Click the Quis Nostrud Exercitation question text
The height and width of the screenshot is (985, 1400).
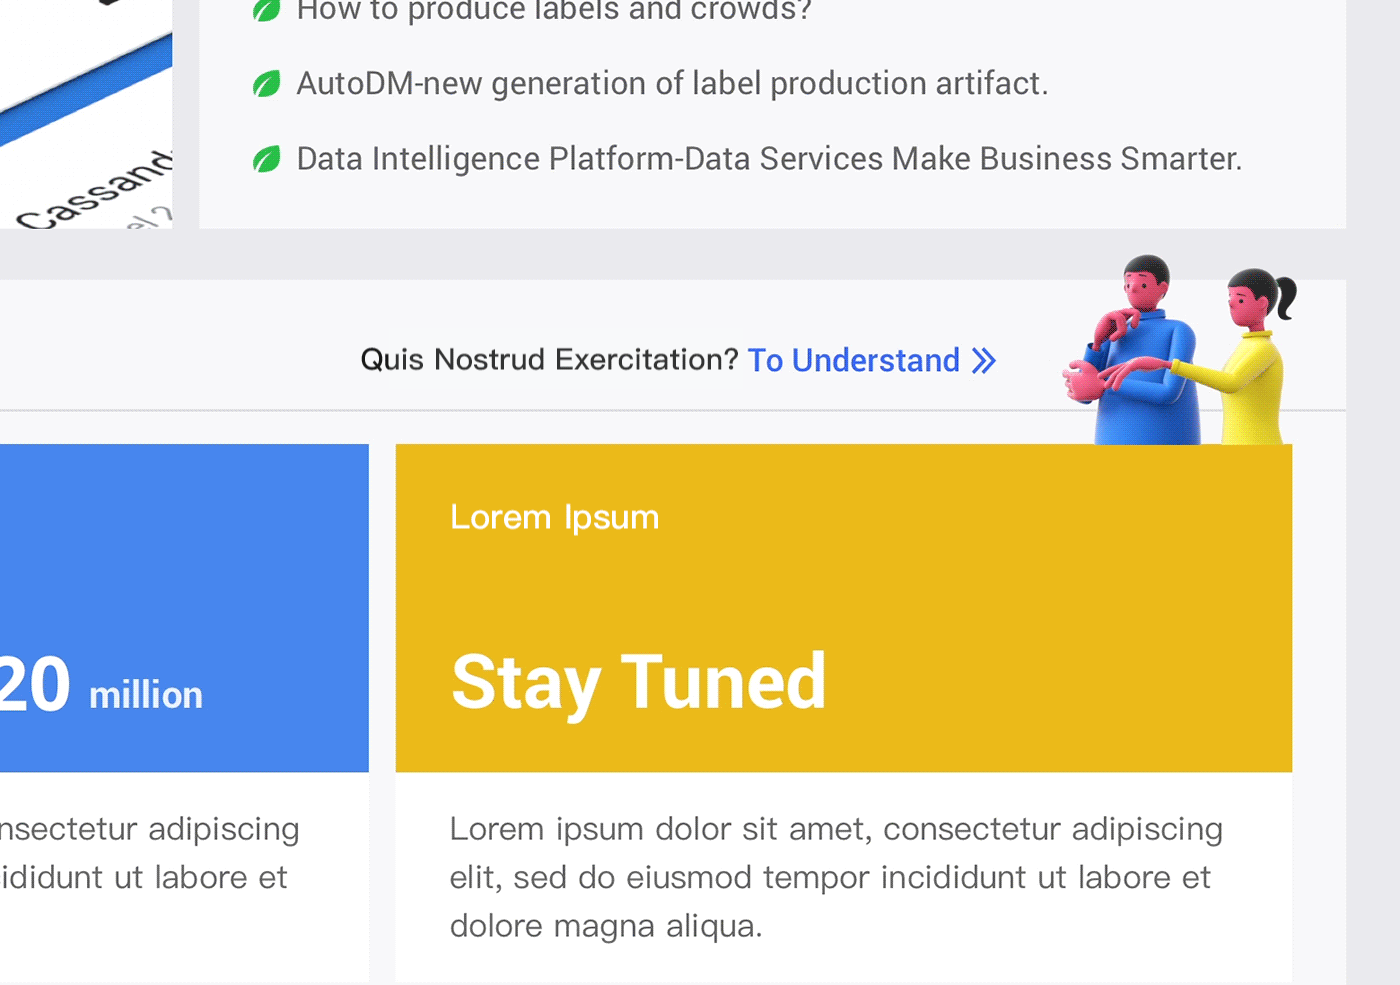549,360
